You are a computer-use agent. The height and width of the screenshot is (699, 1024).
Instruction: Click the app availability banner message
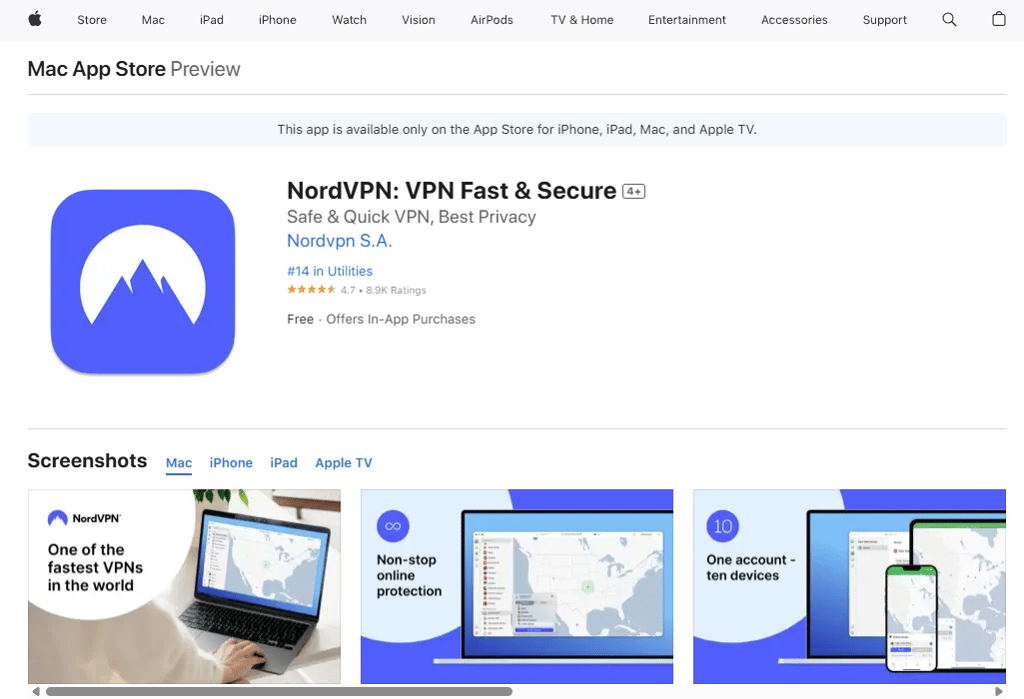(517, 129)
